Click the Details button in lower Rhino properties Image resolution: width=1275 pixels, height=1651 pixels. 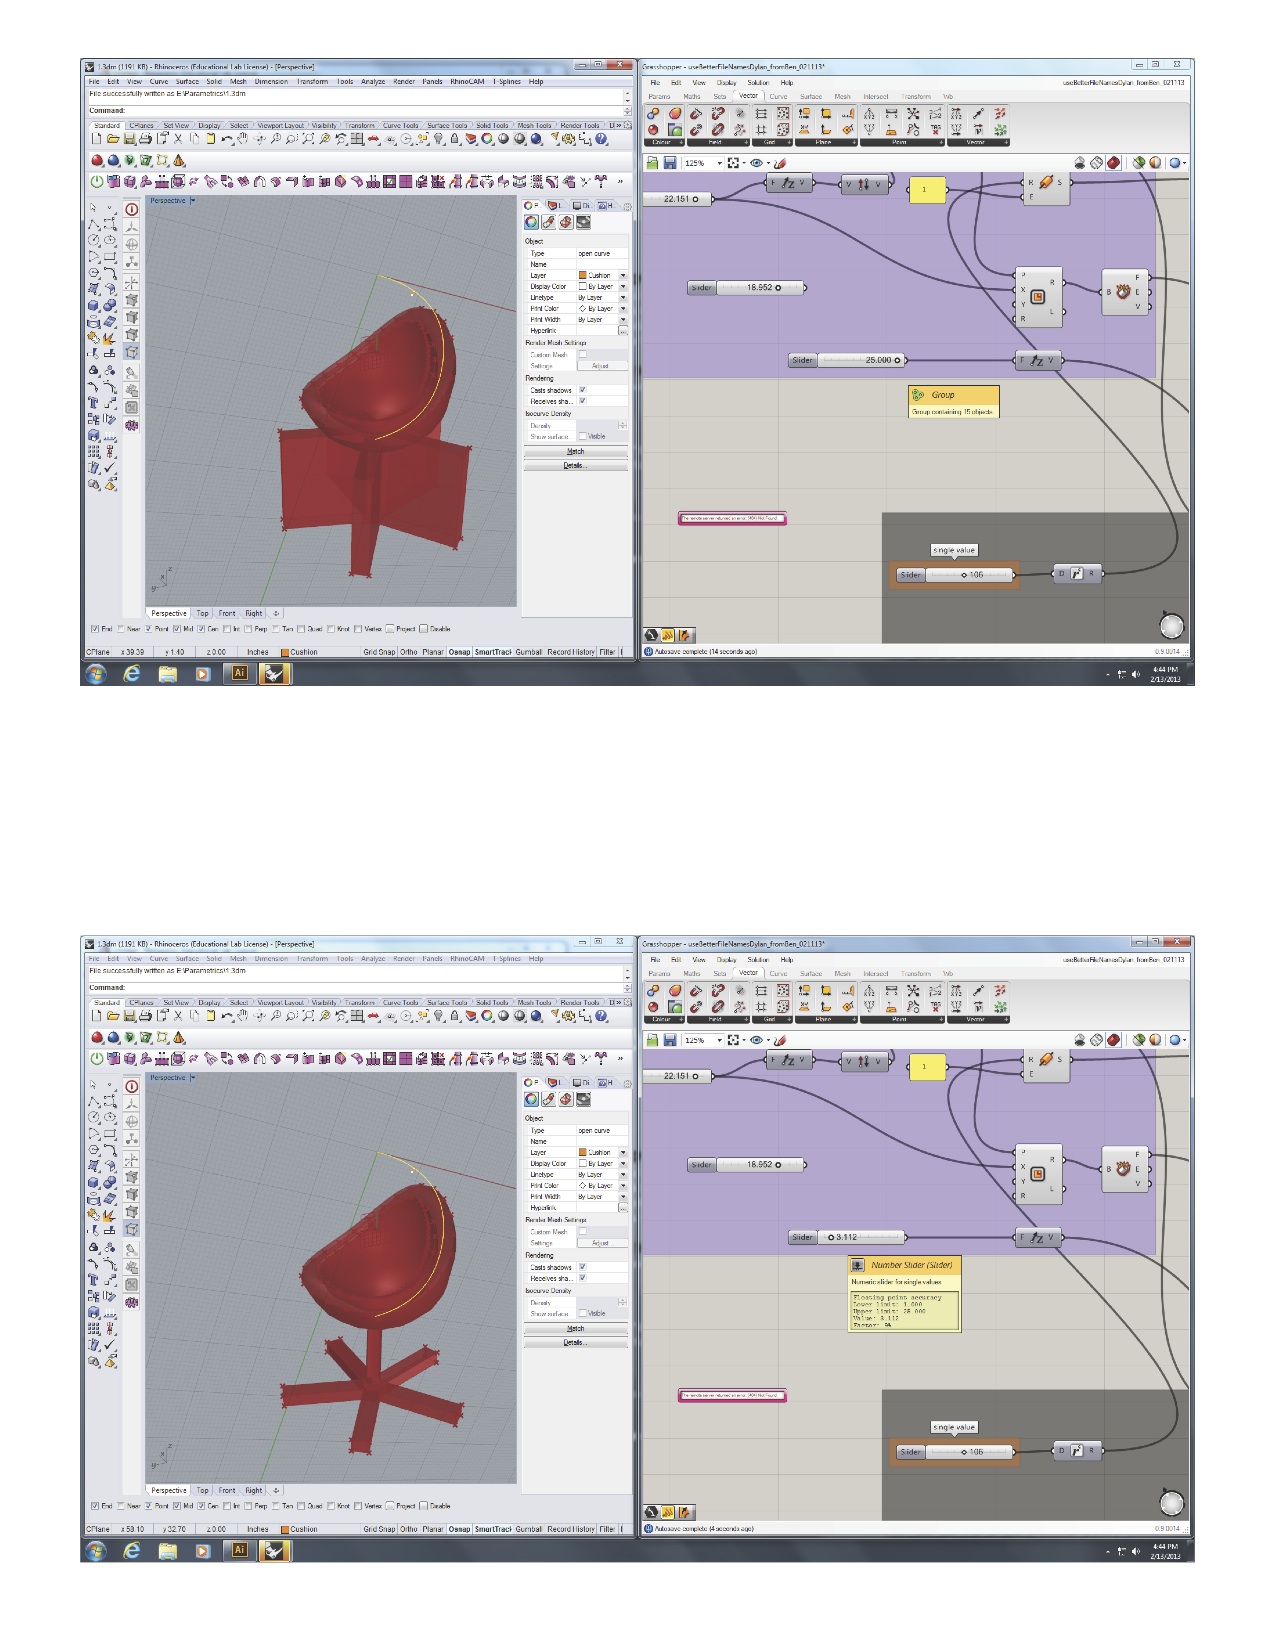point(575,1342)
